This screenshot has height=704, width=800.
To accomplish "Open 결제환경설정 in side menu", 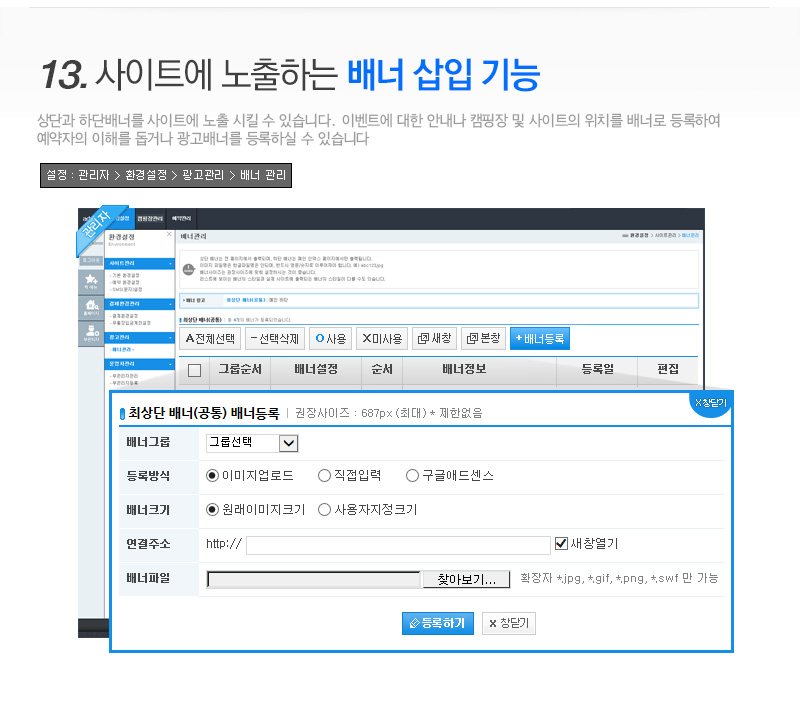I will click(x=124, y=316).
